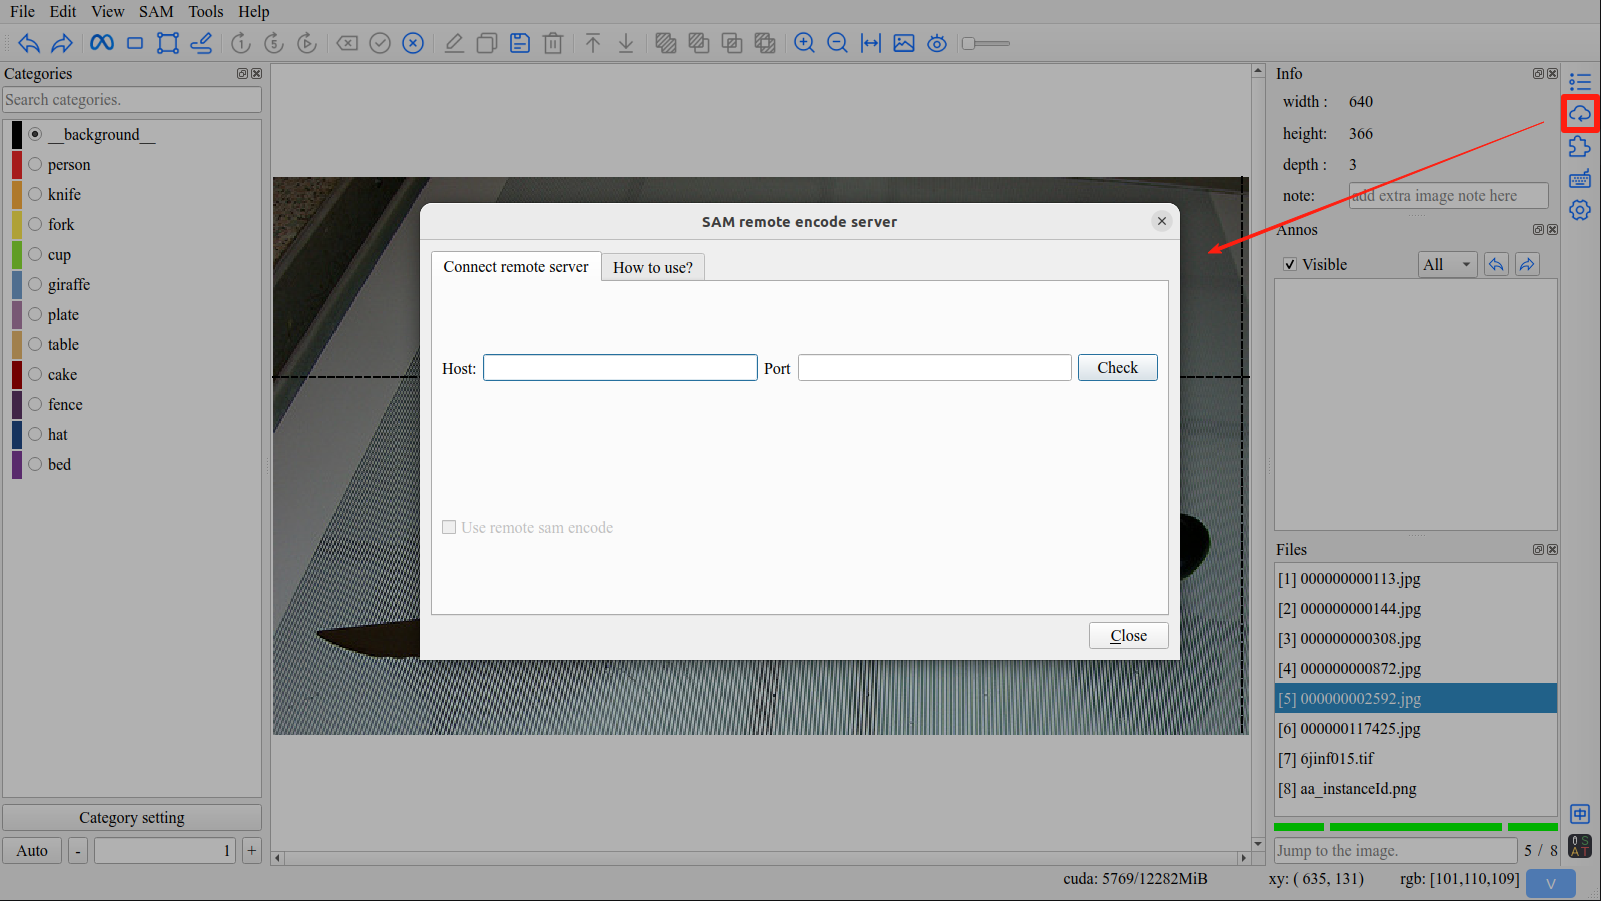The height and width of the screenshot is (901, 1601).
Task: Click the keyboard shortcuts icon in sidebar
Action: [x=1580, y=179]
